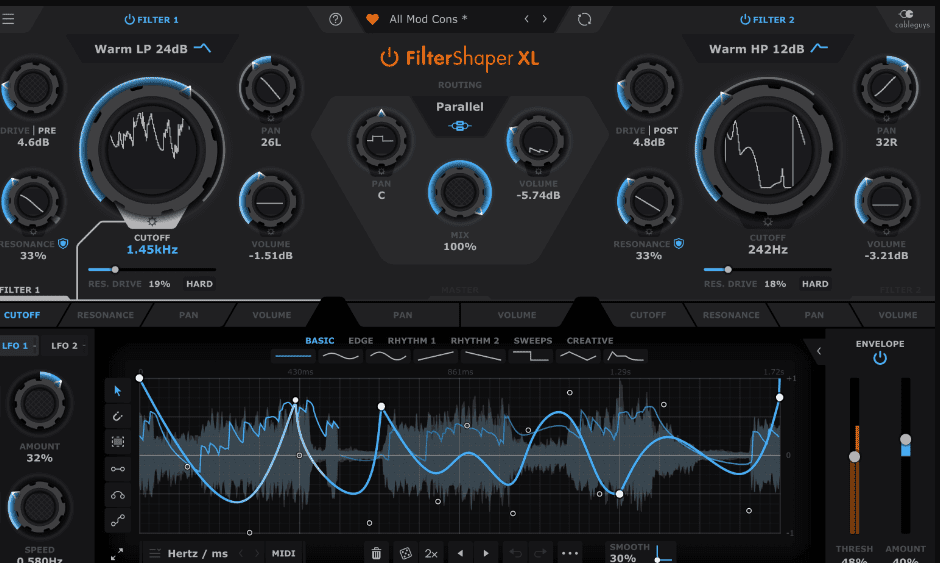Viewport: 940px width, 563px height.
Task: Favorite the preset with heart icon
Action: point(373,19)
